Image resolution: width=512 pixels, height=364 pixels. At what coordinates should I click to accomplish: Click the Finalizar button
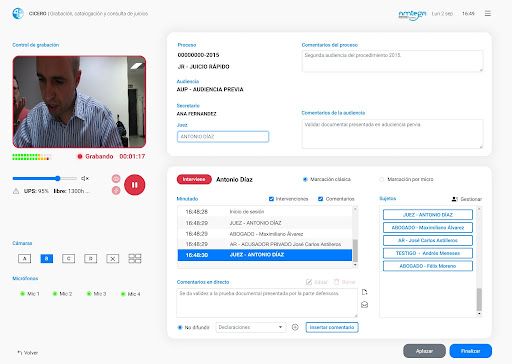471,351
